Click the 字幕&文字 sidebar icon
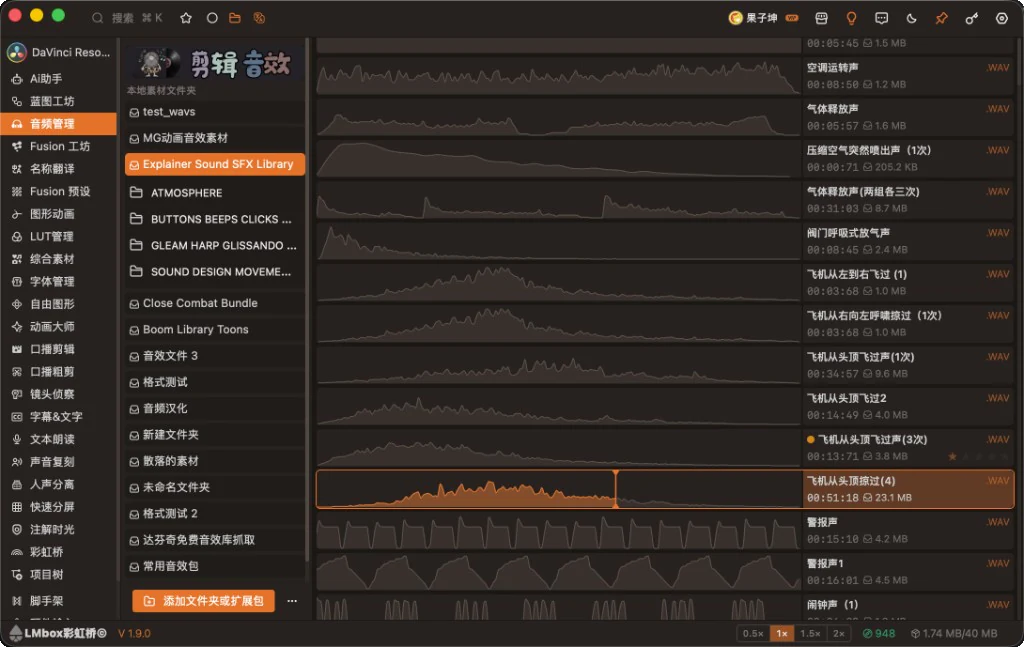Image resolution: width=1024 pixels, height=647 pixels. (17, 417)
